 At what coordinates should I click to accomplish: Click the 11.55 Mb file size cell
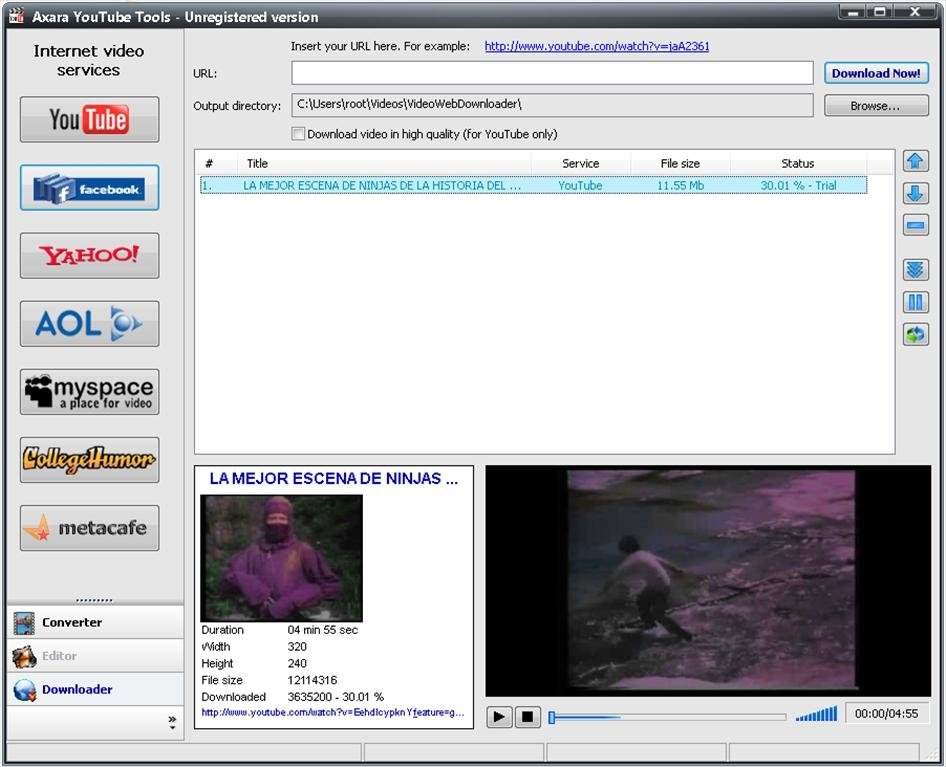[680, 185]
